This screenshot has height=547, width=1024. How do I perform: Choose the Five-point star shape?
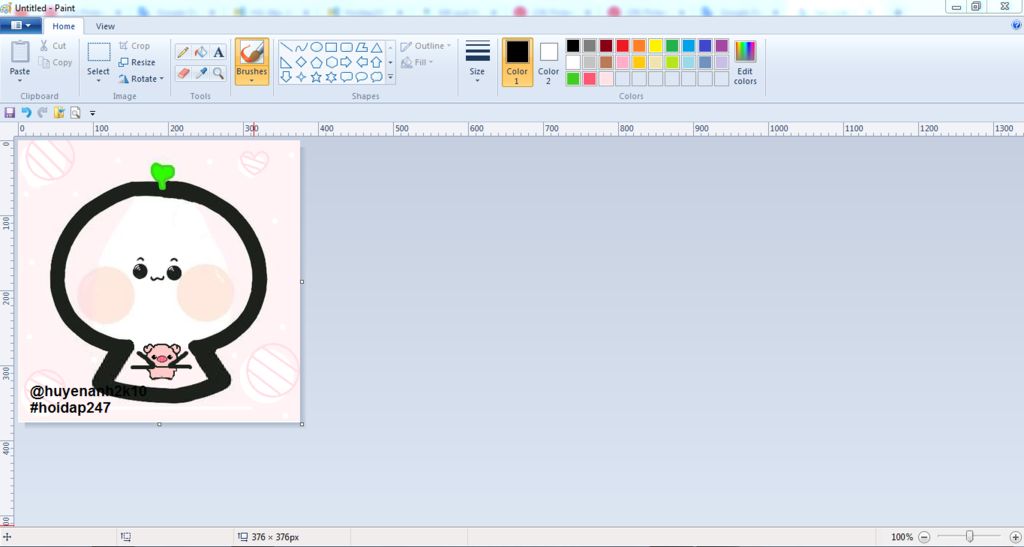(316, 77)
